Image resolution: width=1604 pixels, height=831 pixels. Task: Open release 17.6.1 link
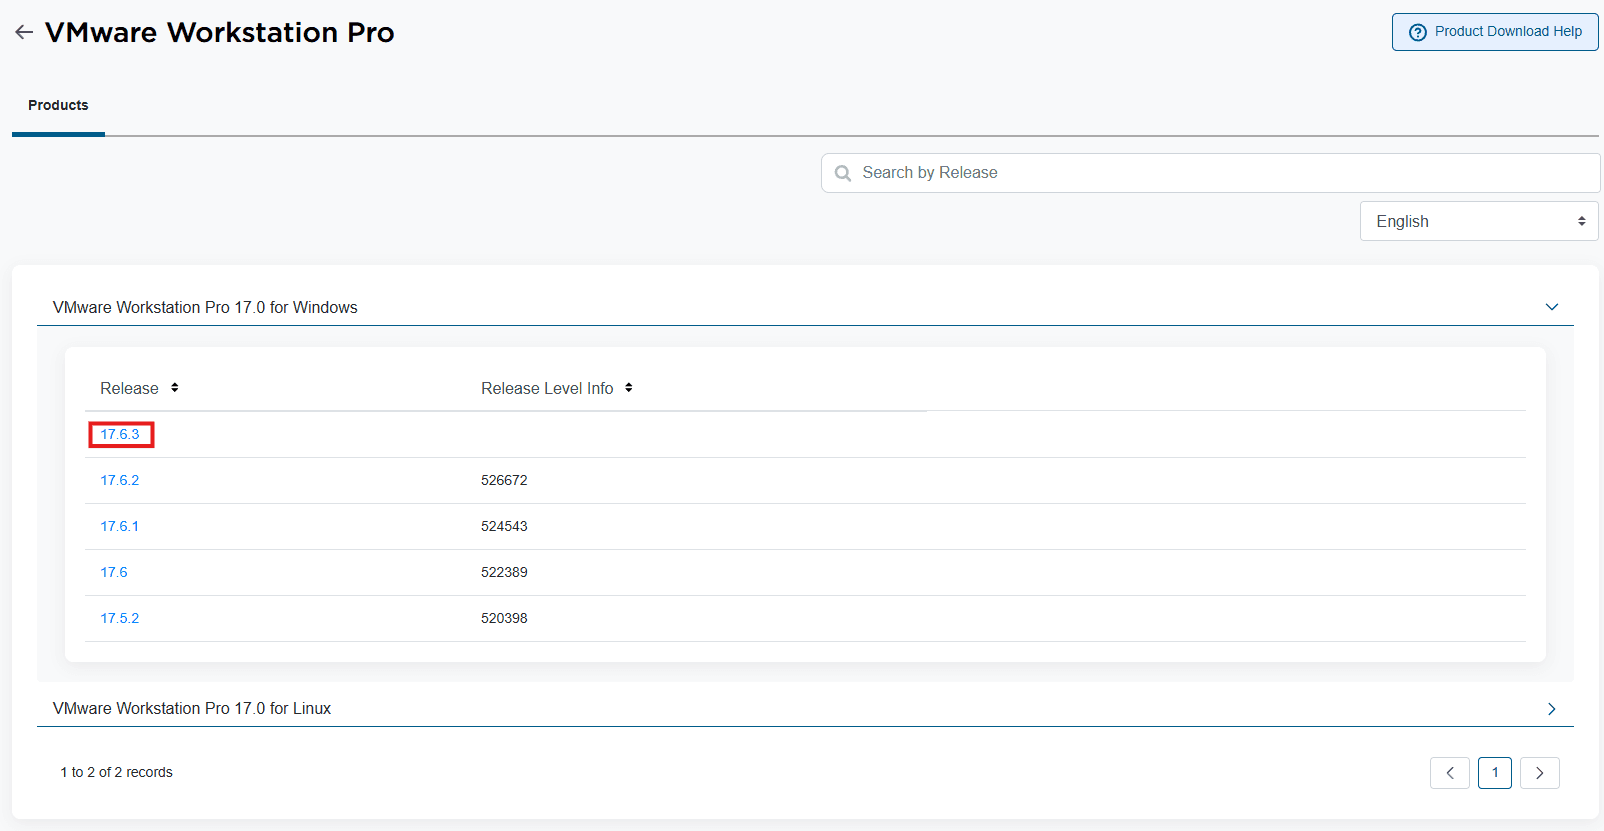tap(120, 526)
